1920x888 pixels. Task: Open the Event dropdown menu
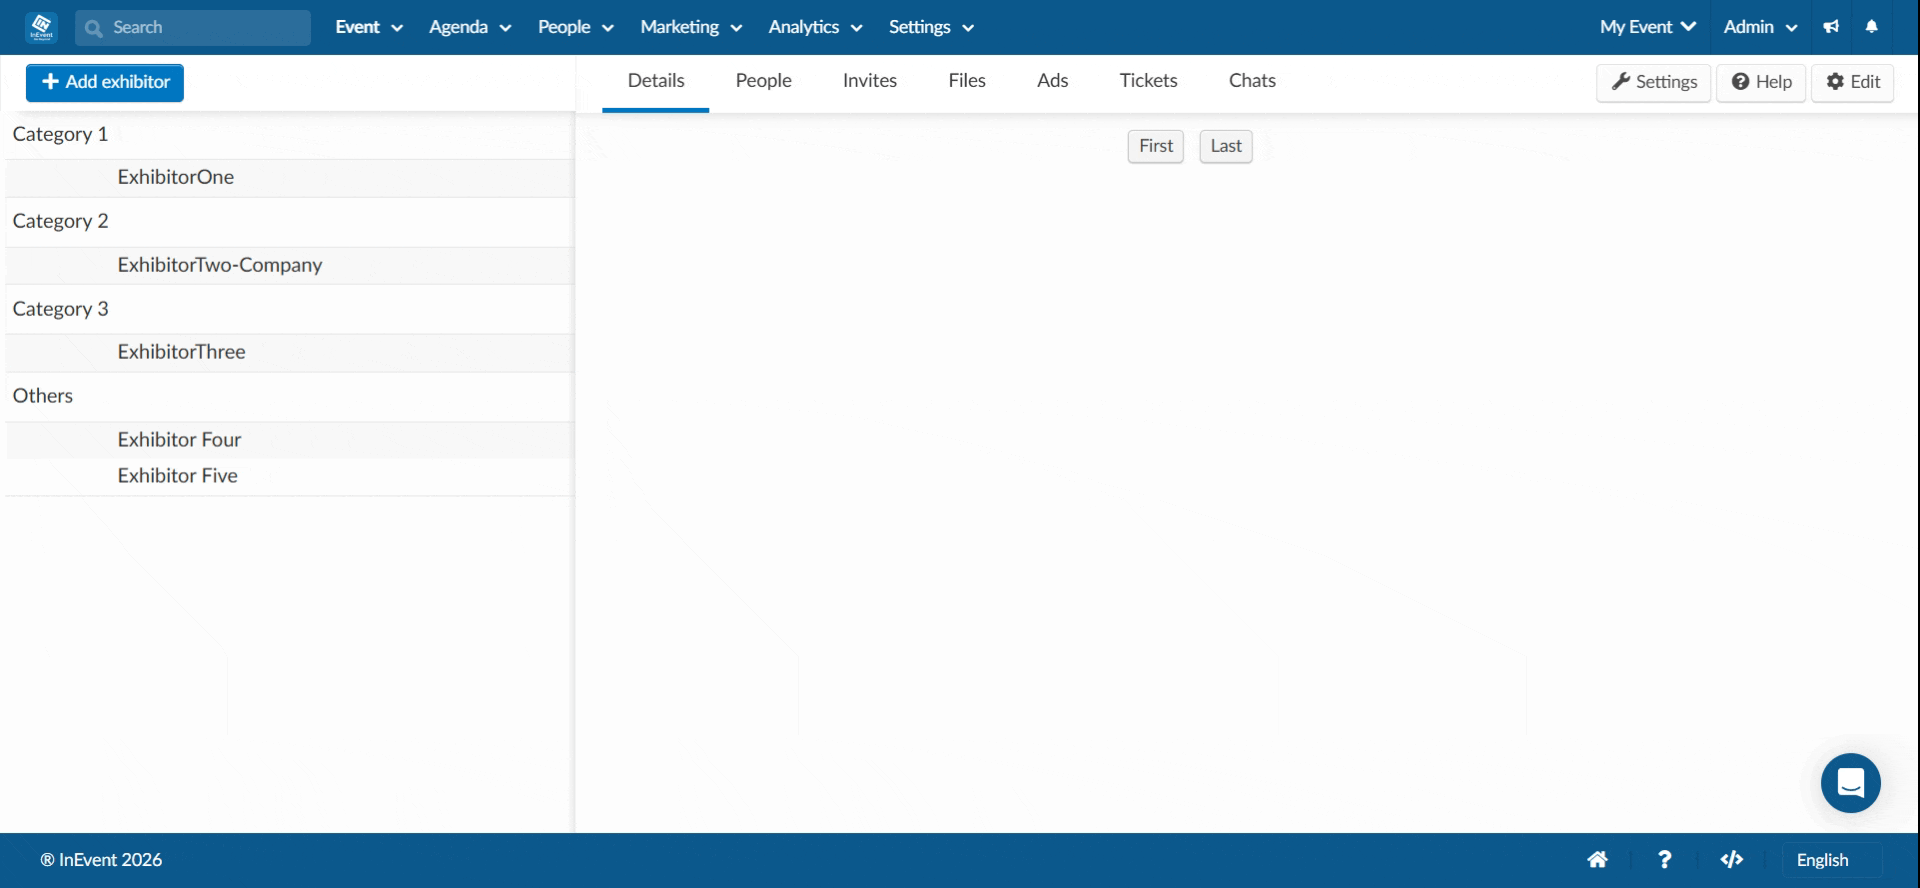click(369, 27)
